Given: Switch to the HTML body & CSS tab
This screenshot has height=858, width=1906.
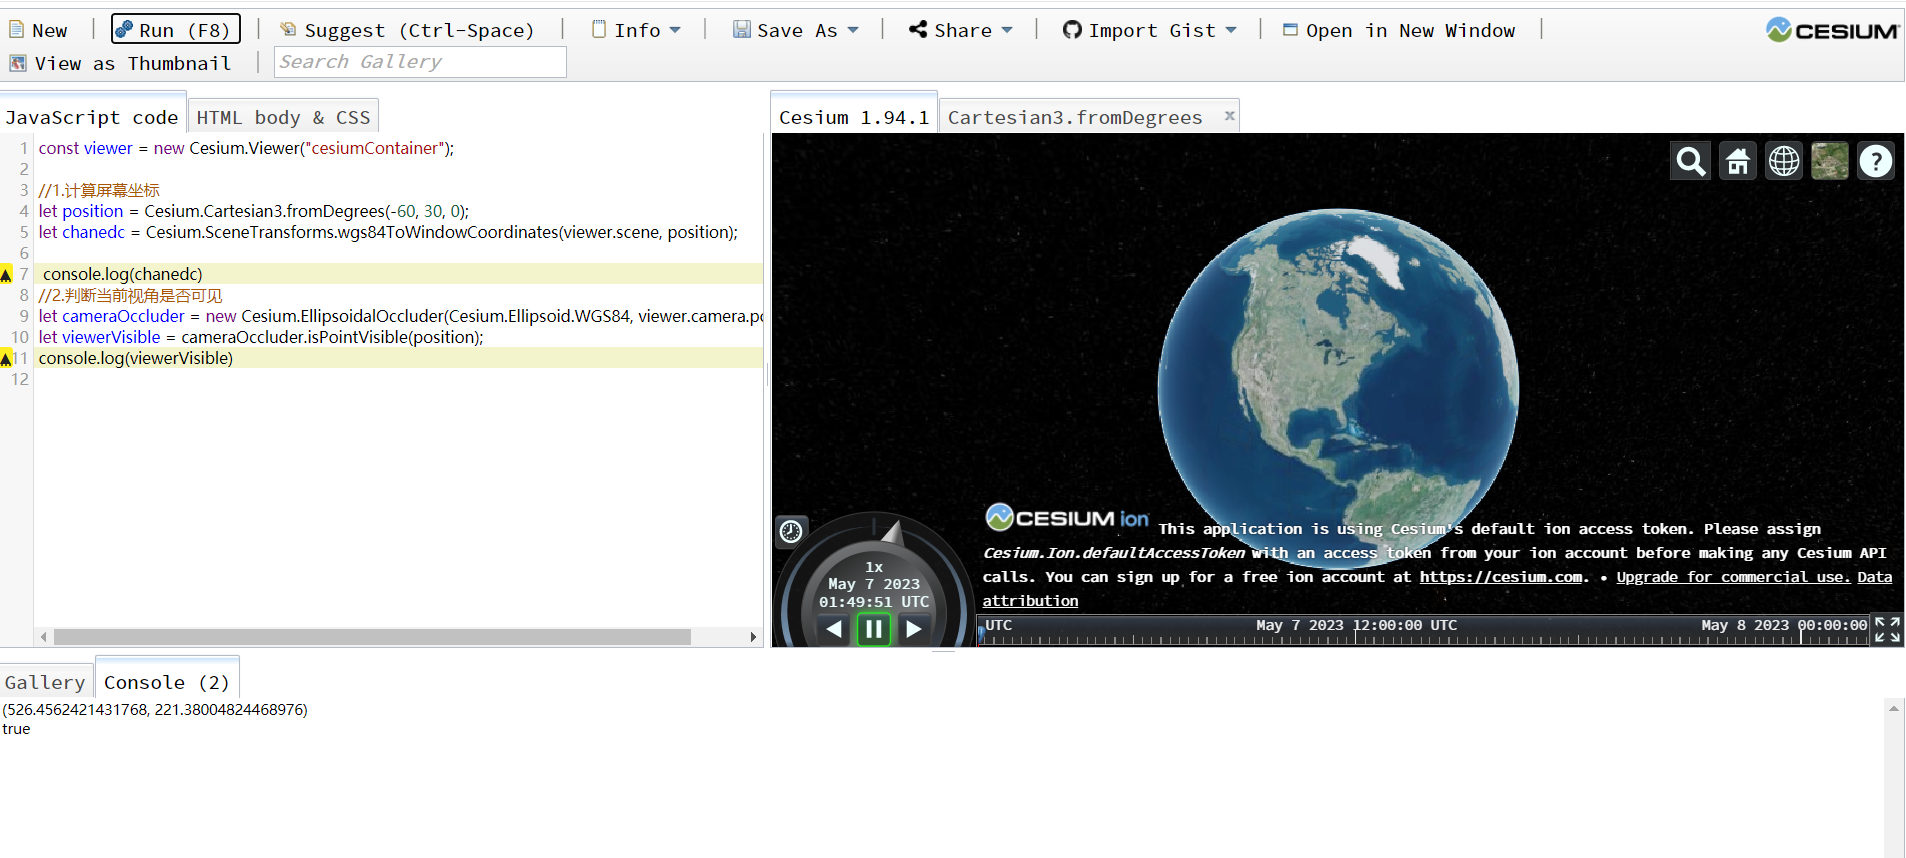Looking at the screenshot, I should 283,117.
